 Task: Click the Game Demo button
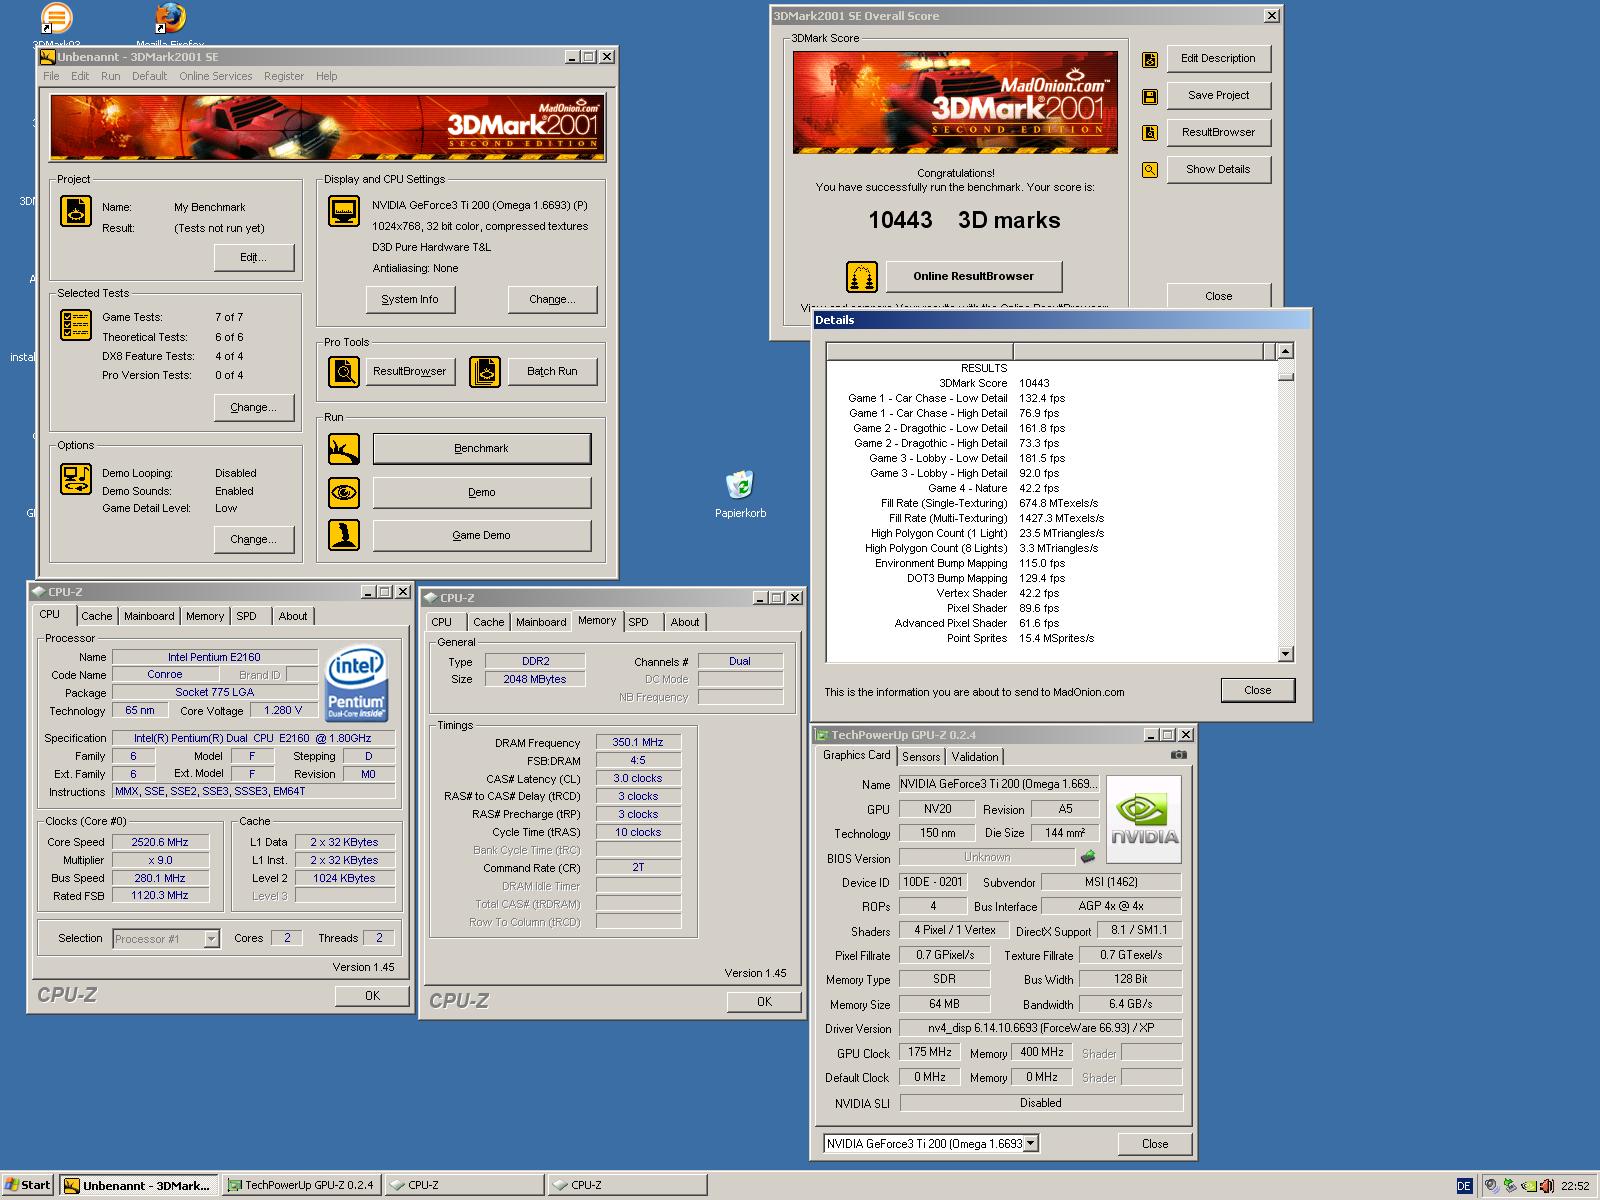(x=482, y=535)
